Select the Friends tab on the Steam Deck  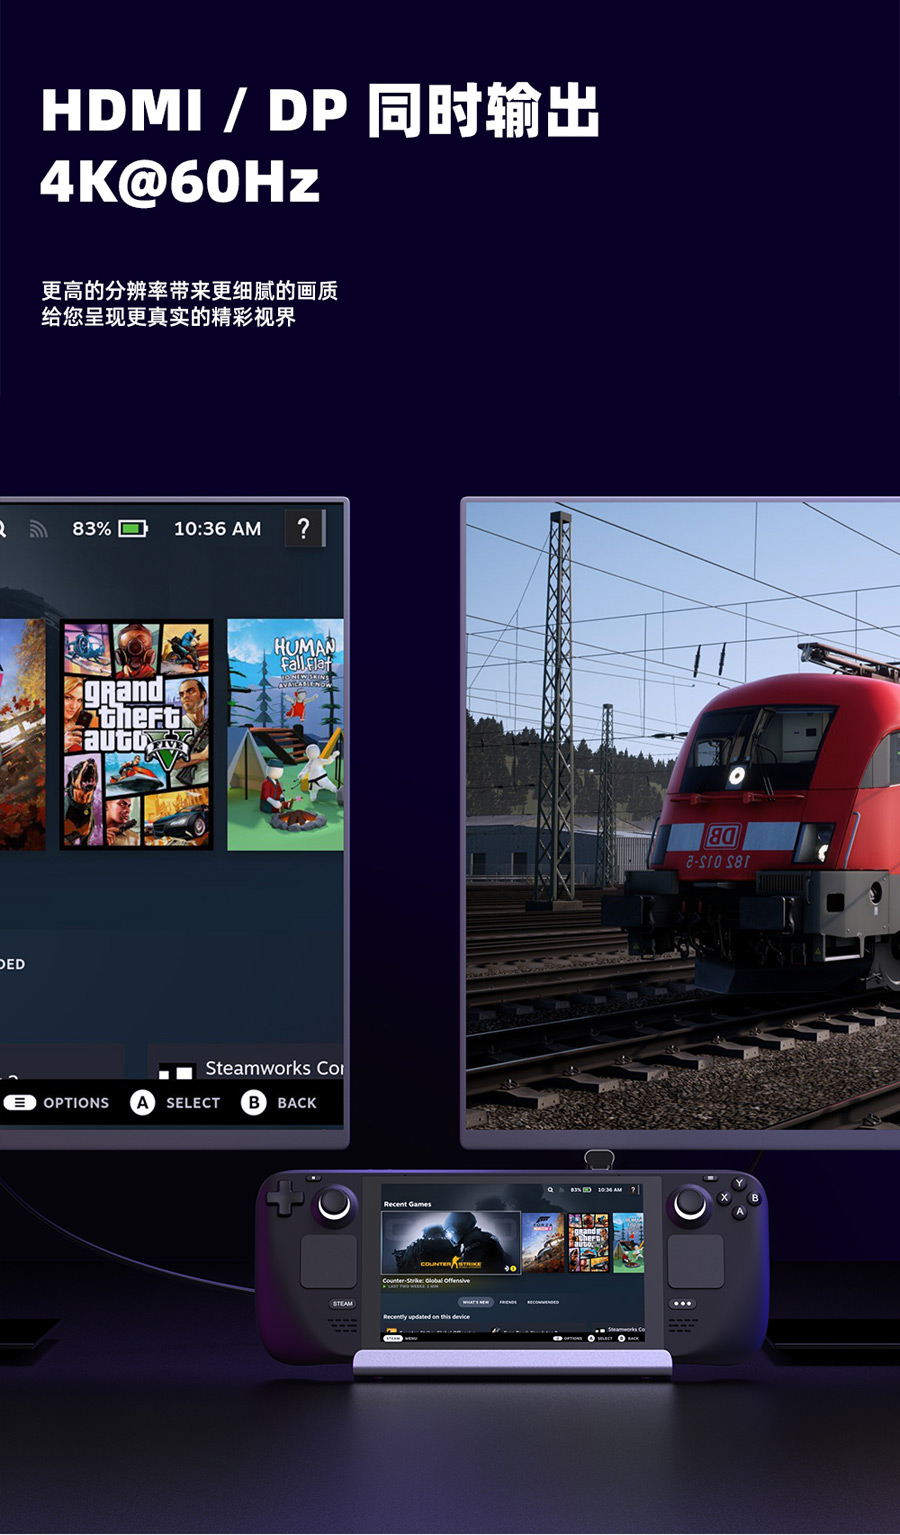508,1302
